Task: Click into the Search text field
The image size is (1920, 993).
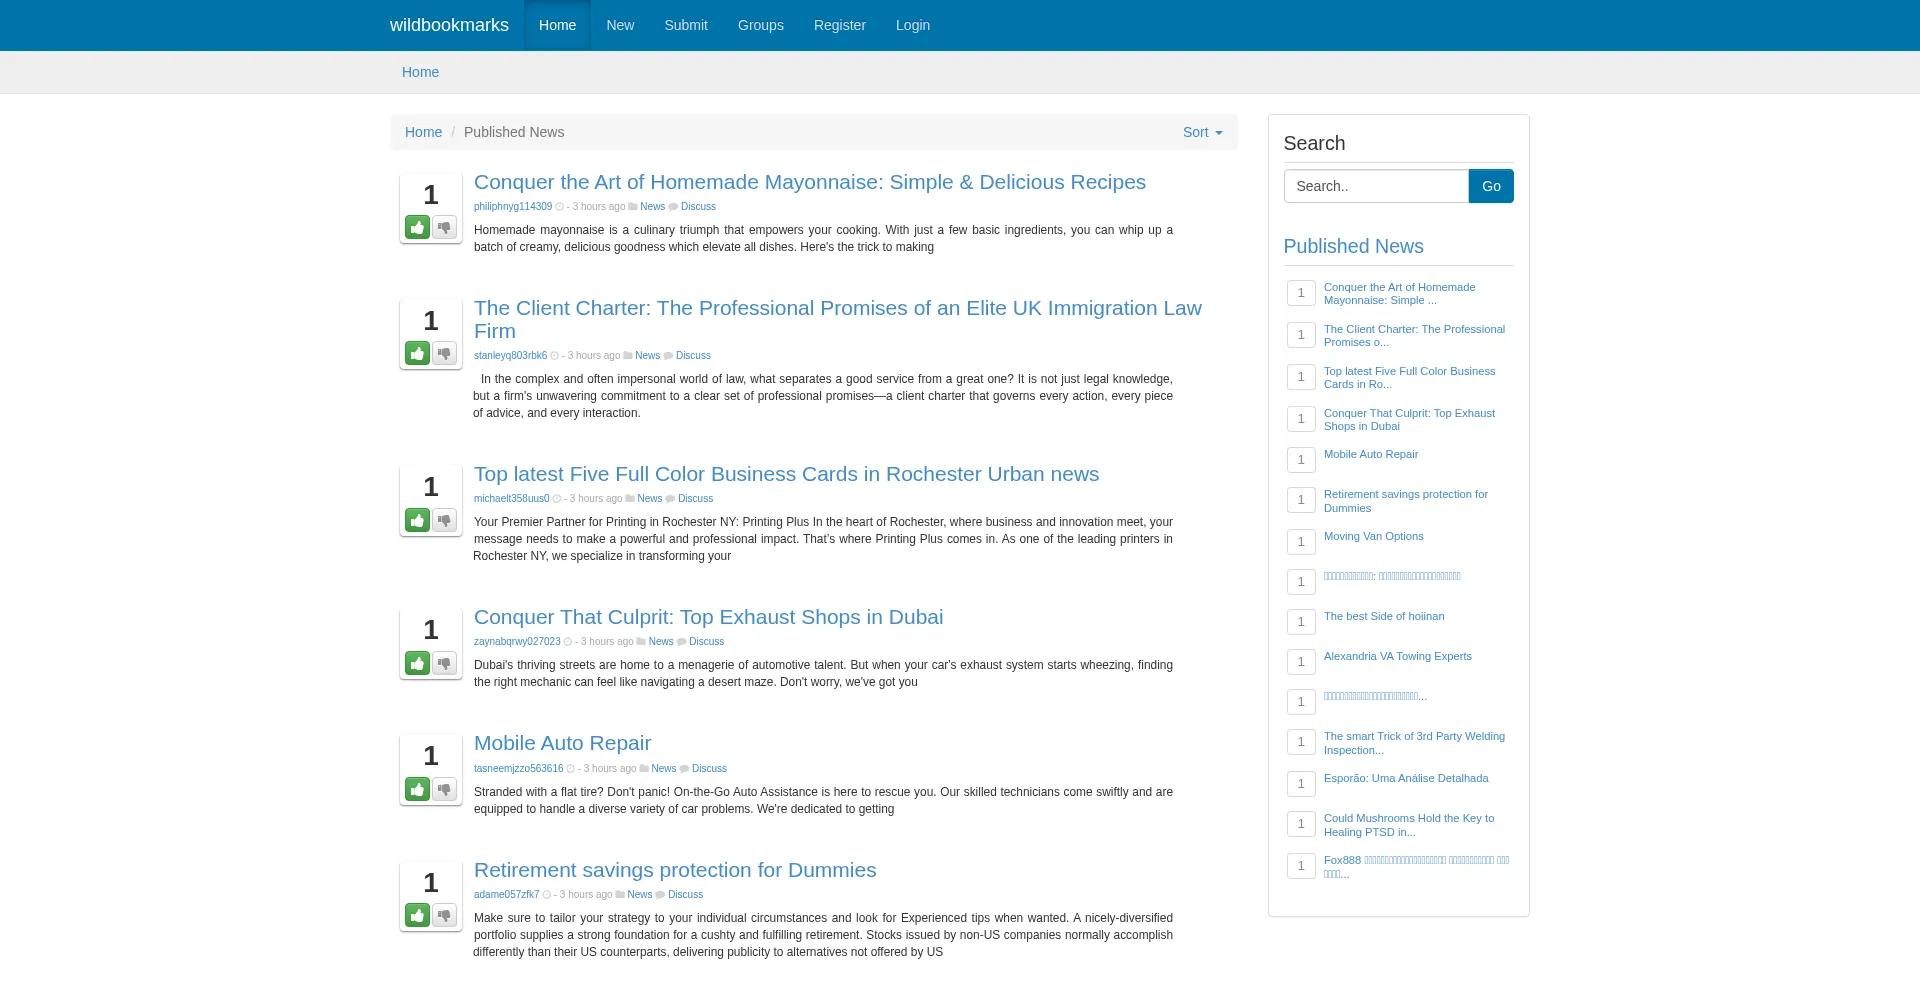Action: (x=1376, y=186)
